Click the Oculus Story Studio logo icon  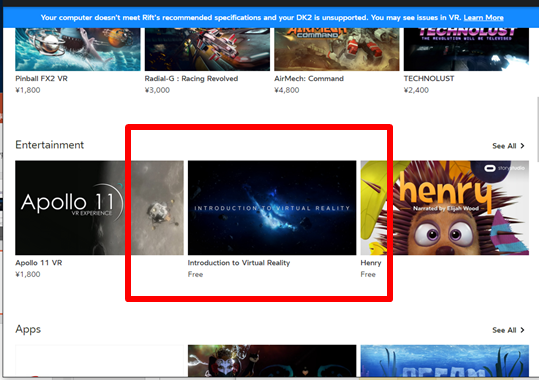coord(490,168)
